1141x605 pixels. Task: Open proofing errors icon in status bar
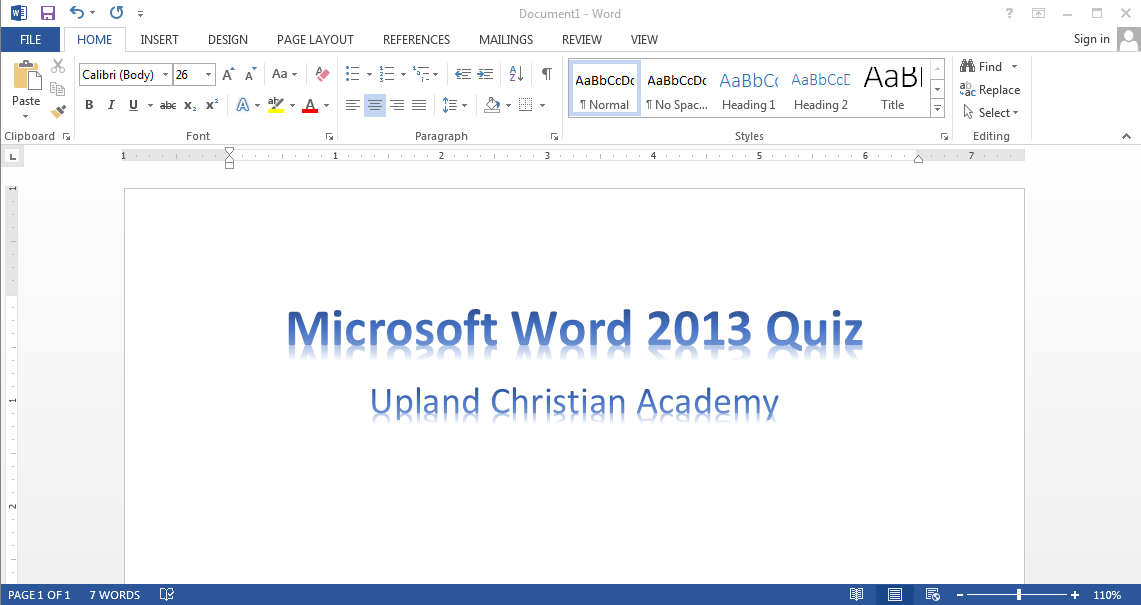click(167, 595)
